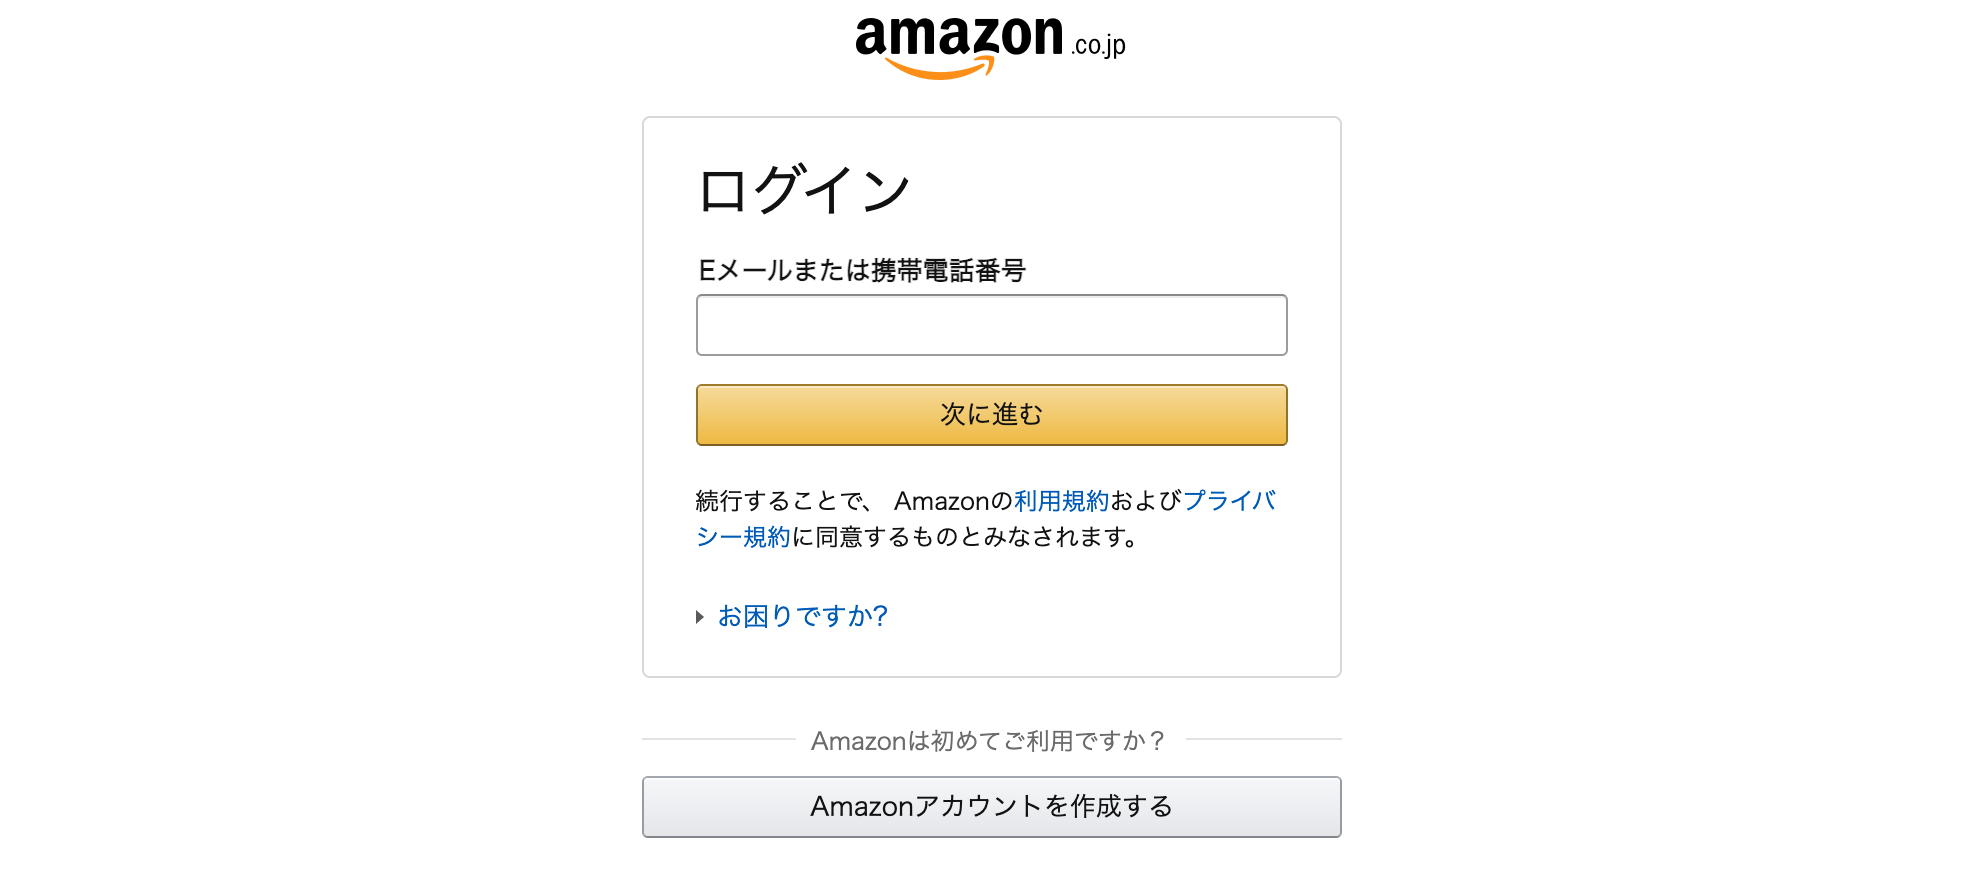Click the divider line right of ご利用ですか？ text

click(x=1263, y=740)
